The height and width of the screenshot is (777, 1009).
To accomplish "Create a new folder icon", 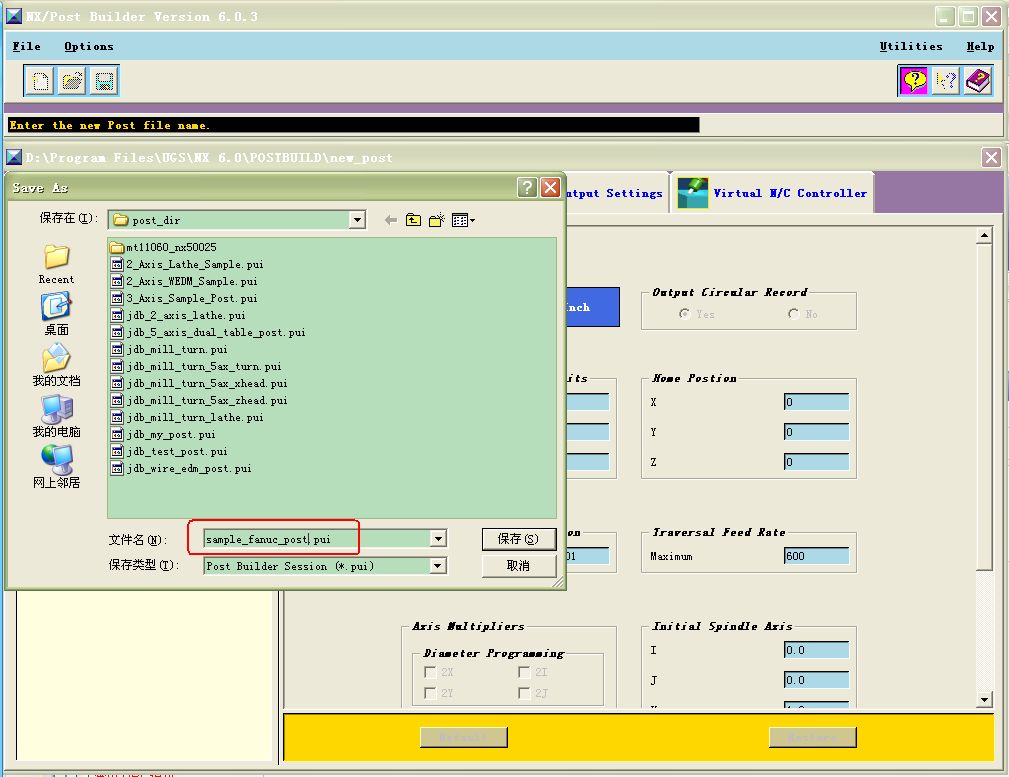I will click(x=437, y=220).
